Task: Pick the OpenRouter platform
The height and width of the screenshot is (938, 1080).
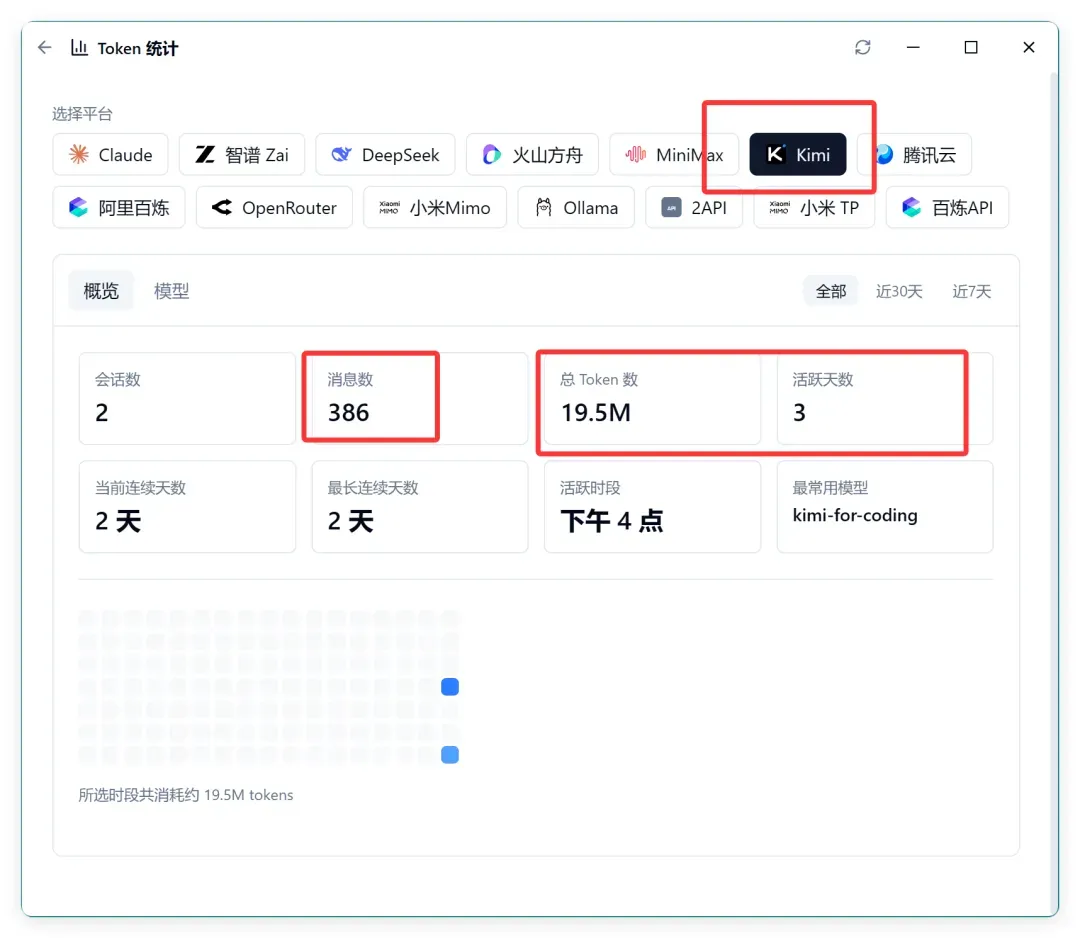Action: point(274,207)
